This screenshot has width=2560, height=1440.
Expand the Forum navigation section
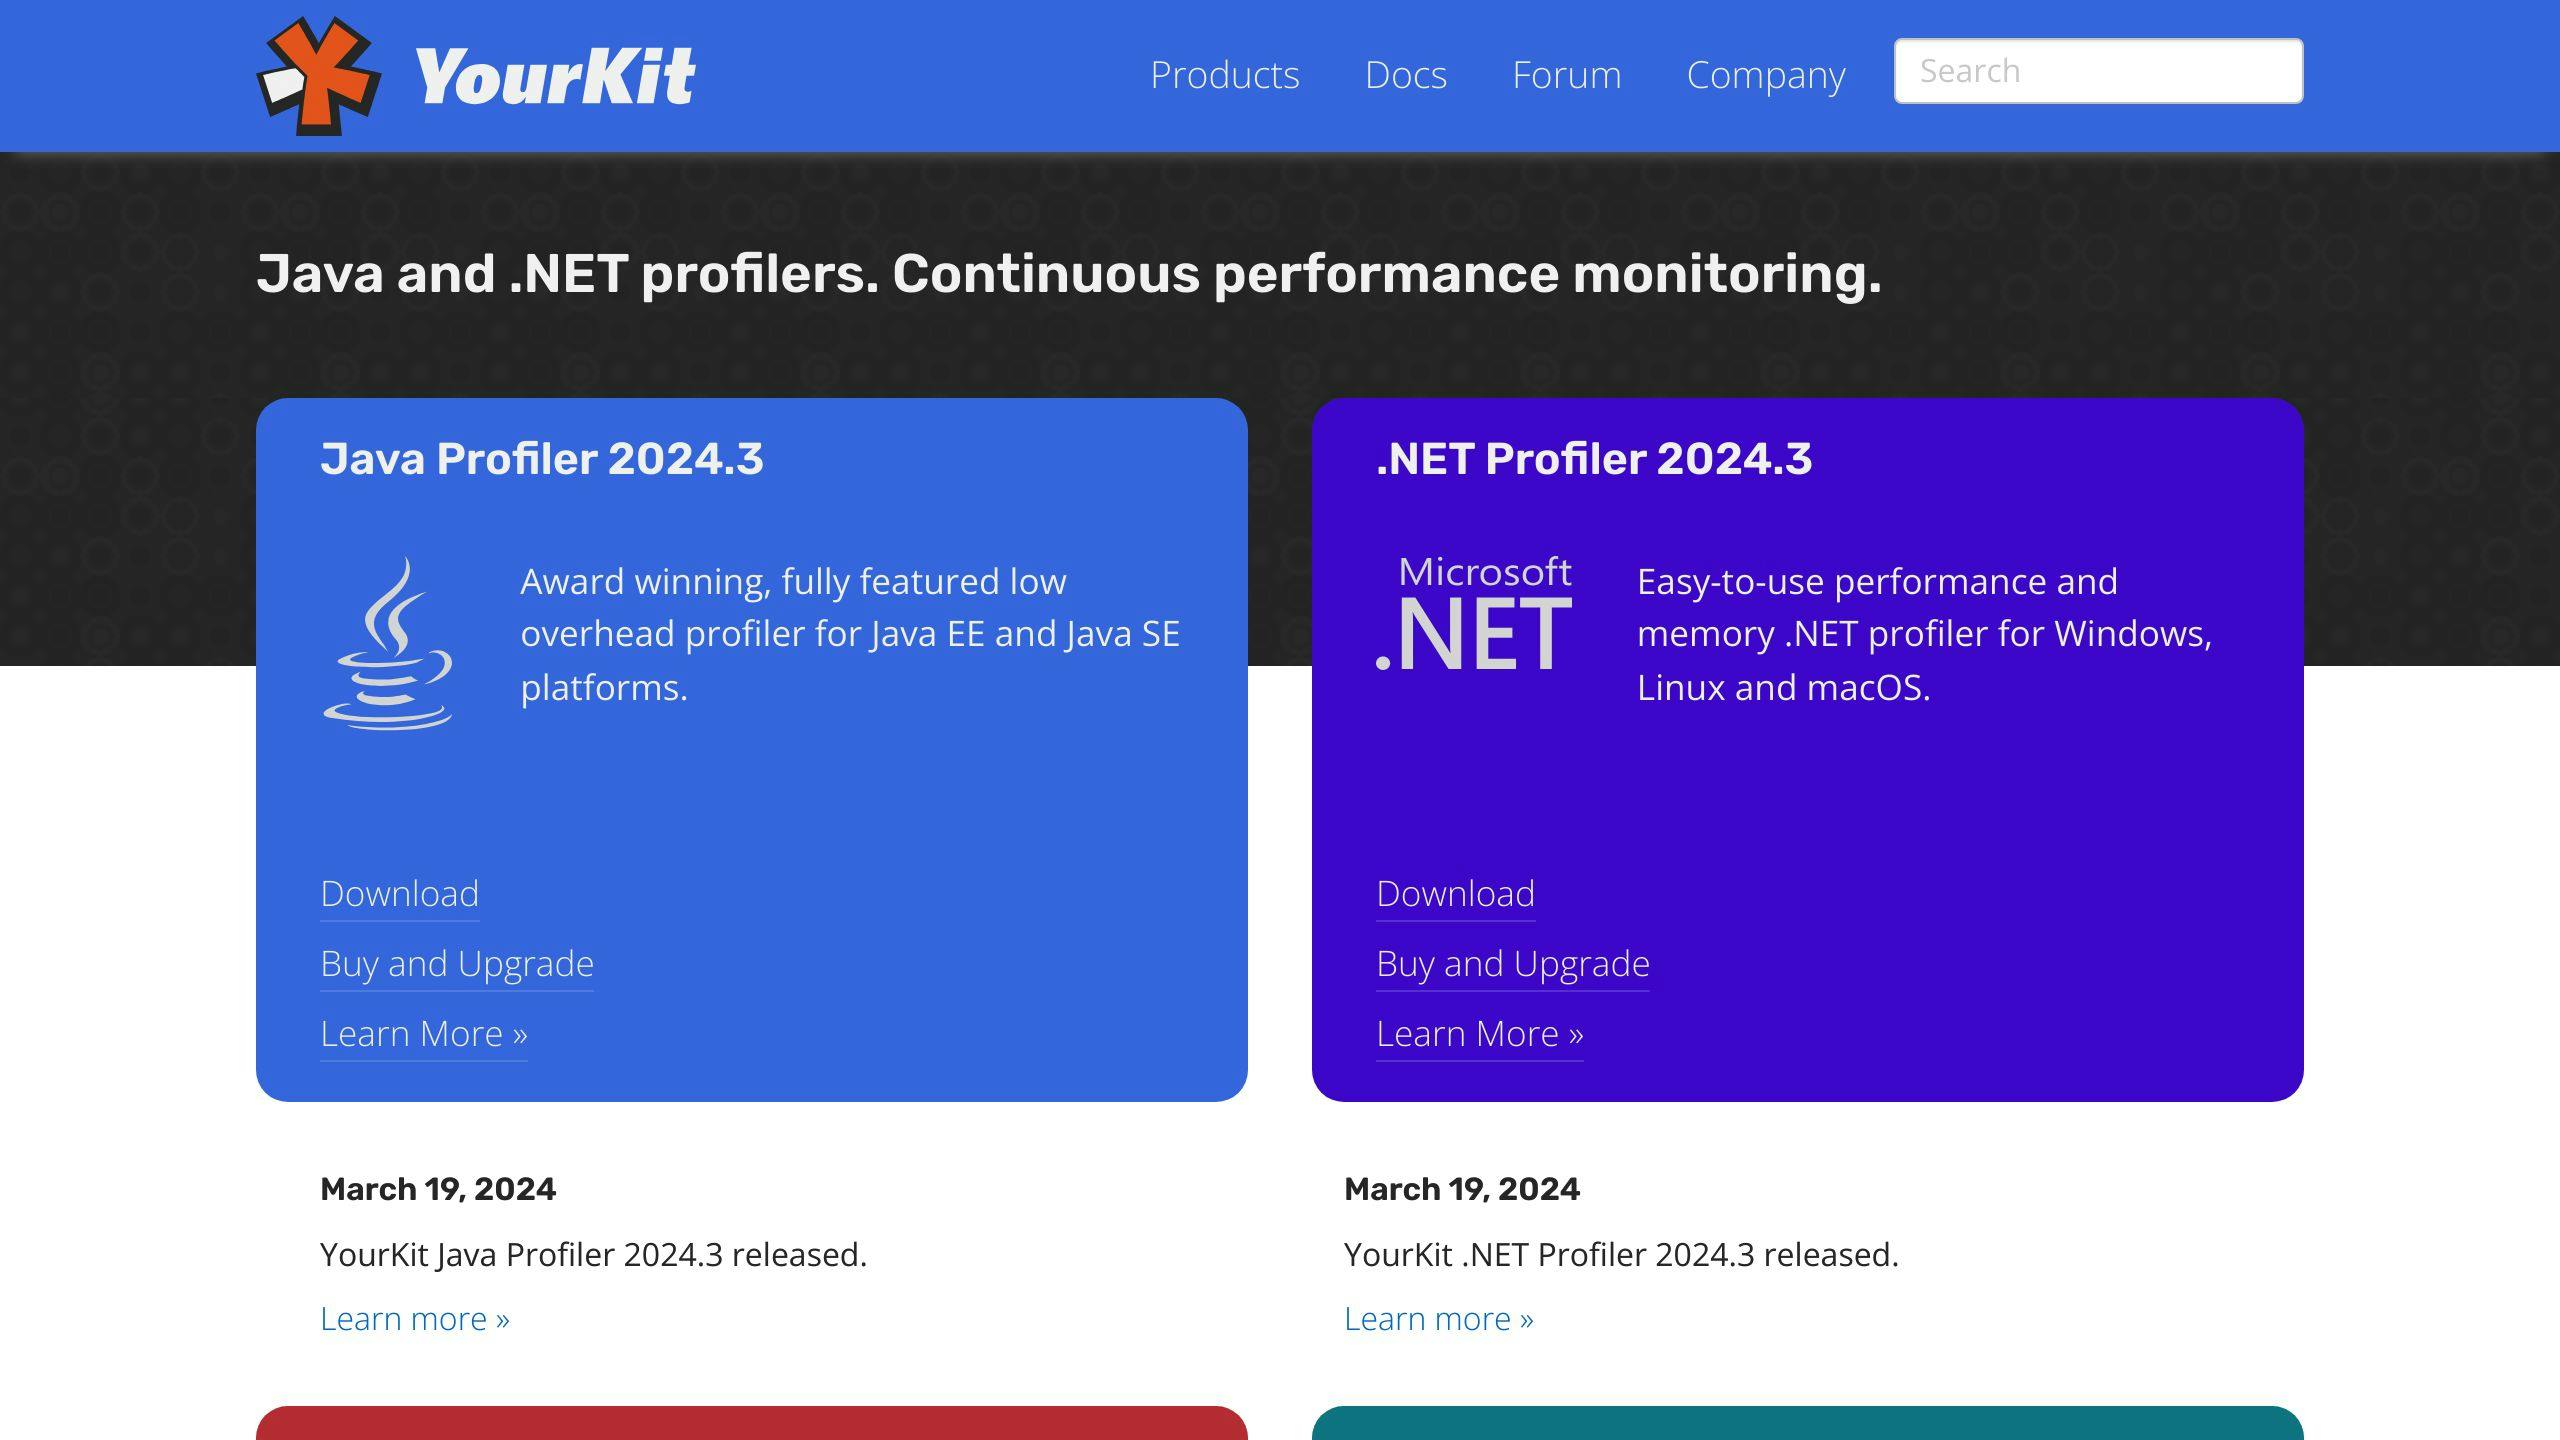pyautogui.click(x=1565, y=74)
